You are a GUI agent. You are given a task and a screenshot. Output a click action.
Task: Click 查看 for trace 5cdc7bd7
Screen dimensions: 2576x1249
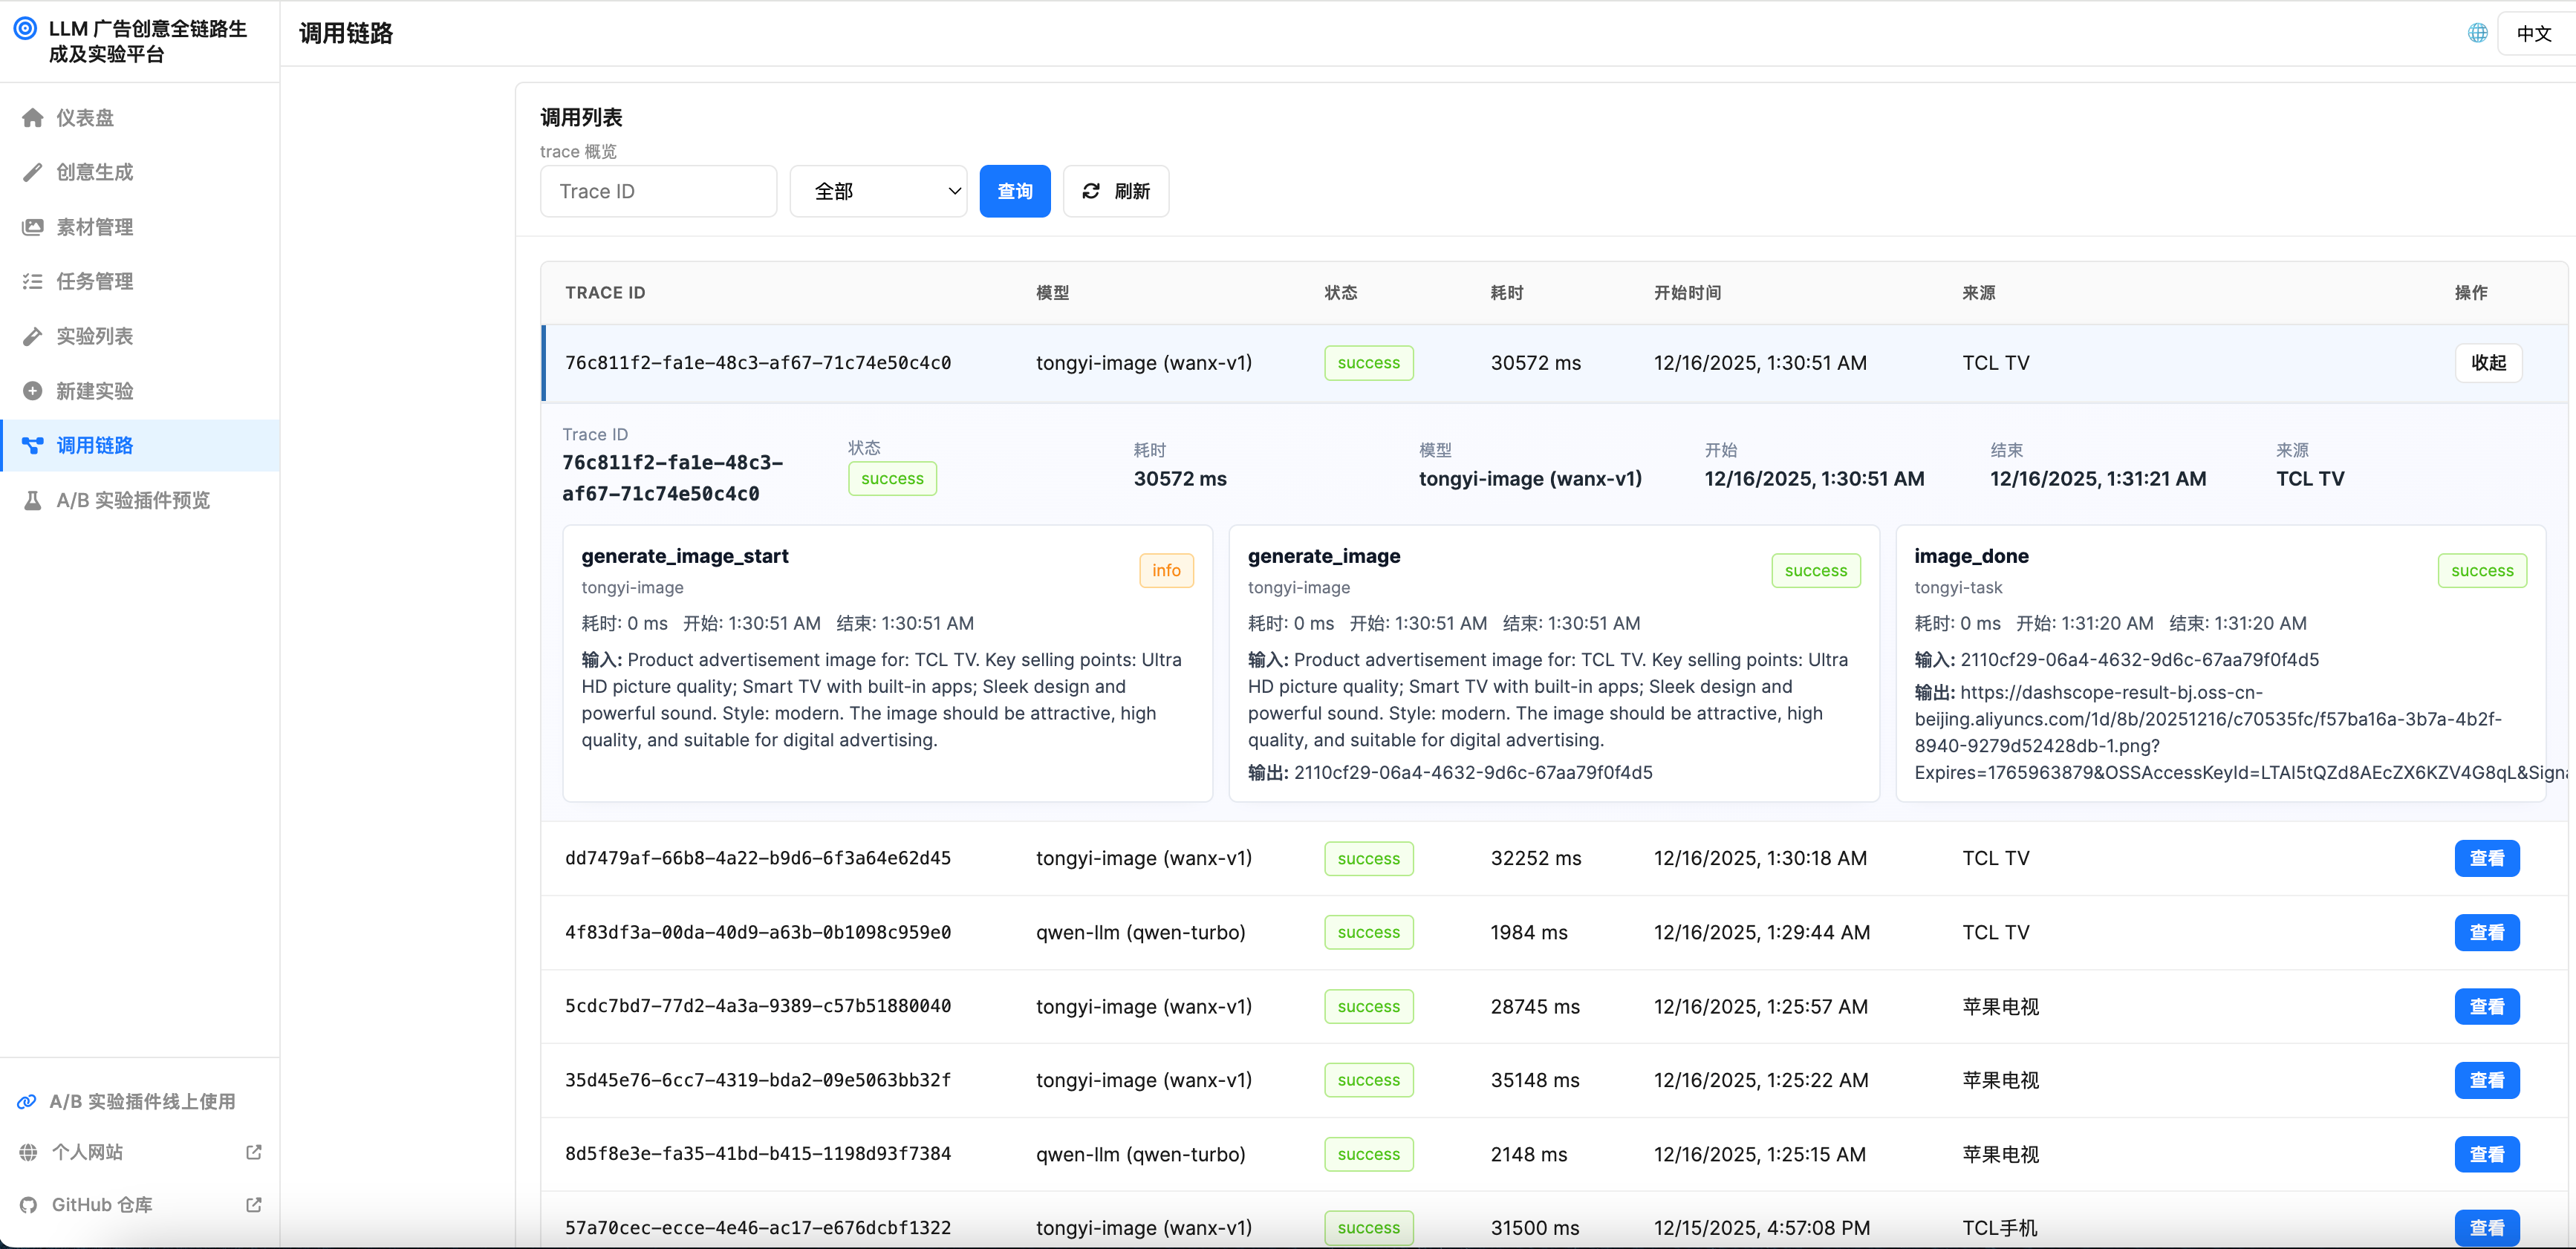2487,1006
